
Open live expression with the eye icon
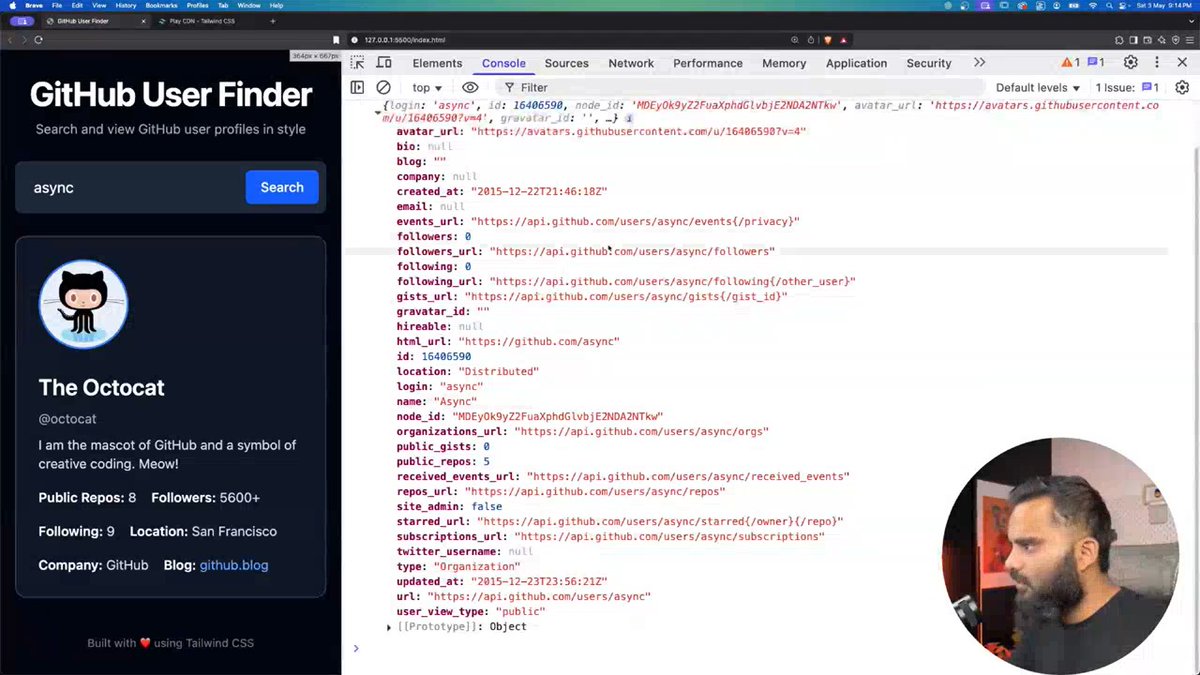[470, 88]
